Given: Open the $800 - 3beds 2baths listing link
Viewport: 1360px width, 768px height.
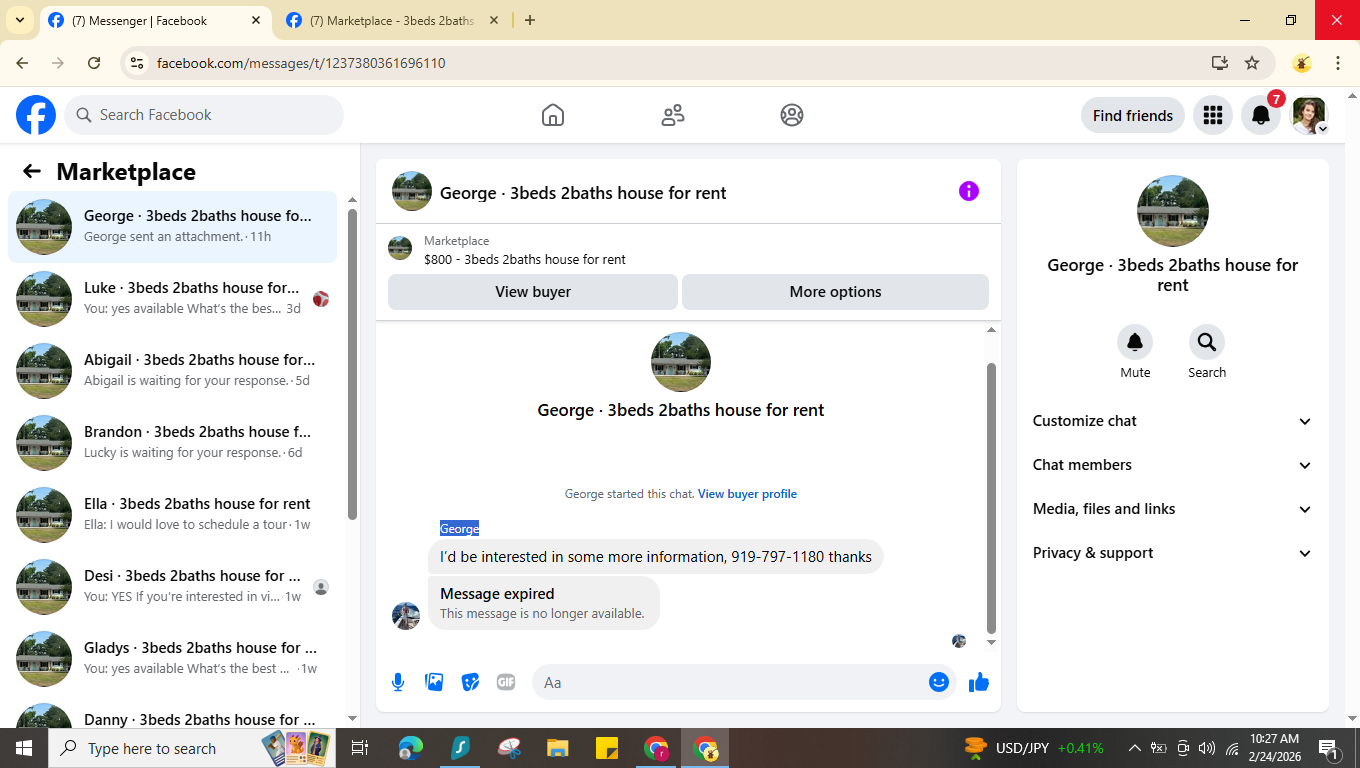Looking at the screenshot, I should (525, 259).
